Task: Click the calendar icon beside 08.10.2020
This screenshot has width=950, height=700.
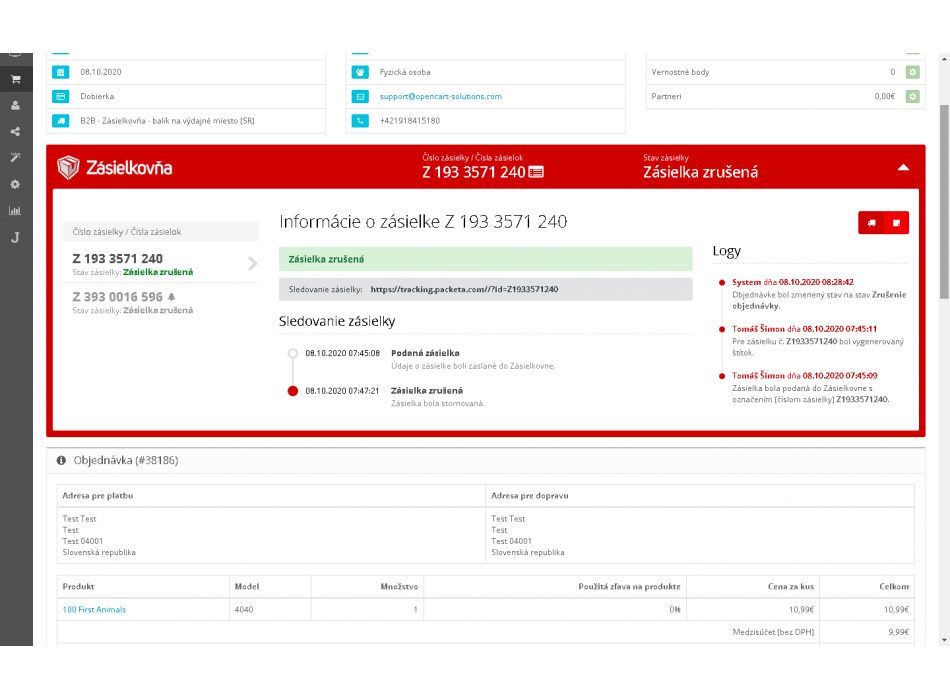Action: point(61,72)
